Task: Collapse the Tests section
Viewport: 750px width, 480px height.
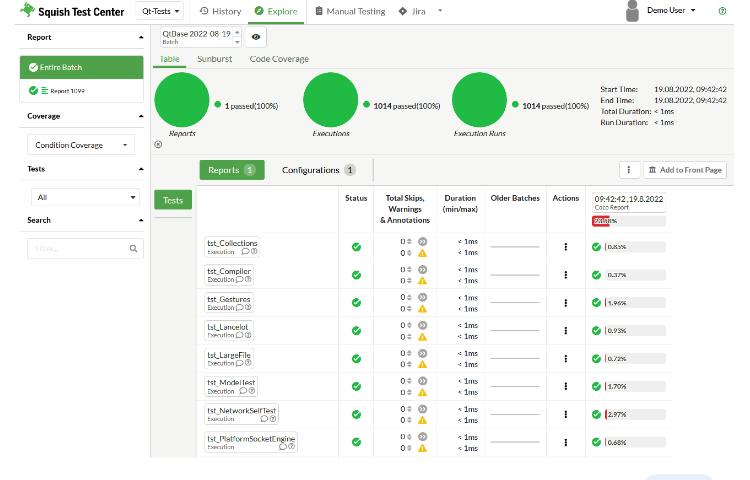Action: pyautogui.click(x=141, y=169)
